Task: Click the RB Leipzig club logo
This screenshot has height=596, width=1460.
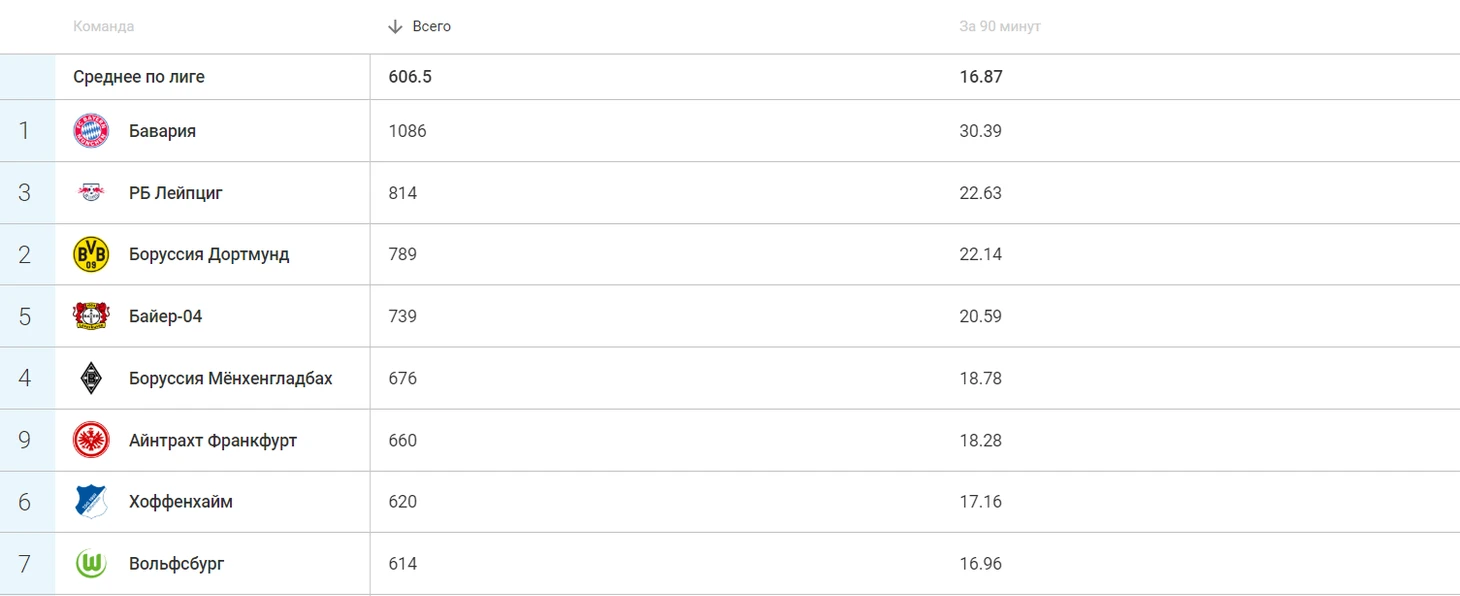Action: 91,193
